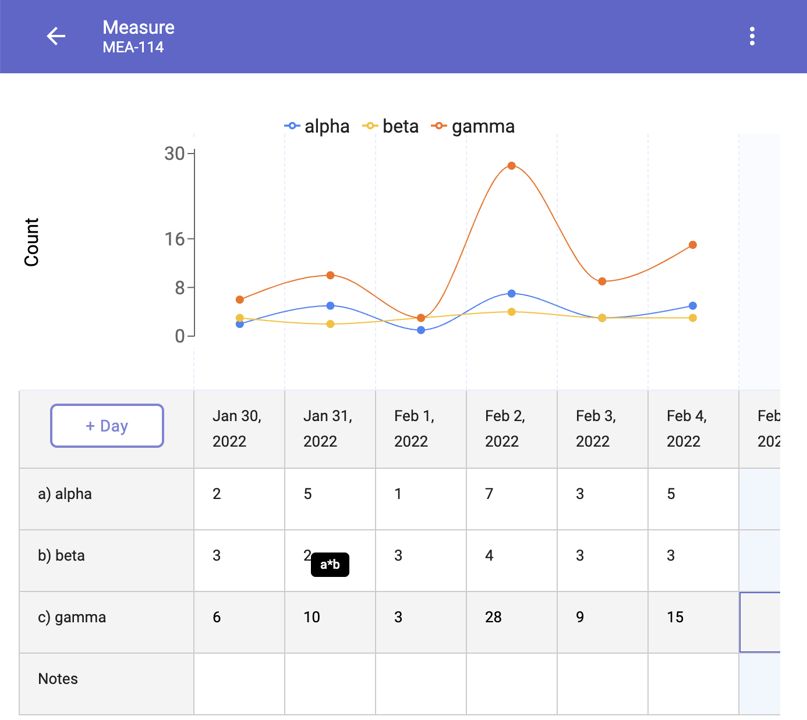The width and height of the screenshot is (807, 720).
Task: Click the gamma value 28 under Feb 2
Action: click(493, 617)
